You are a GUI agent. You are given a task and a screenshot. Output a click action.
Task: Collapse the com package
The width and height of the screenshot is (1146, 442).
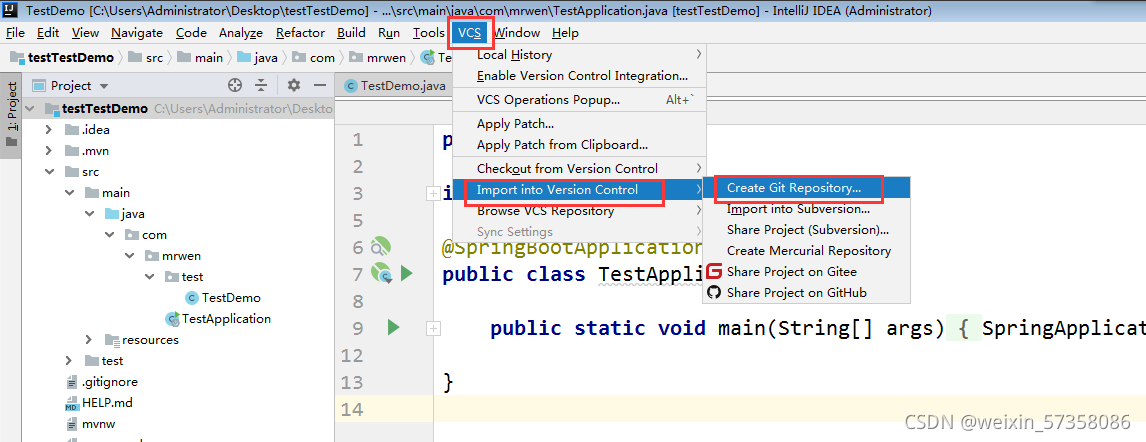click(110, 235)
